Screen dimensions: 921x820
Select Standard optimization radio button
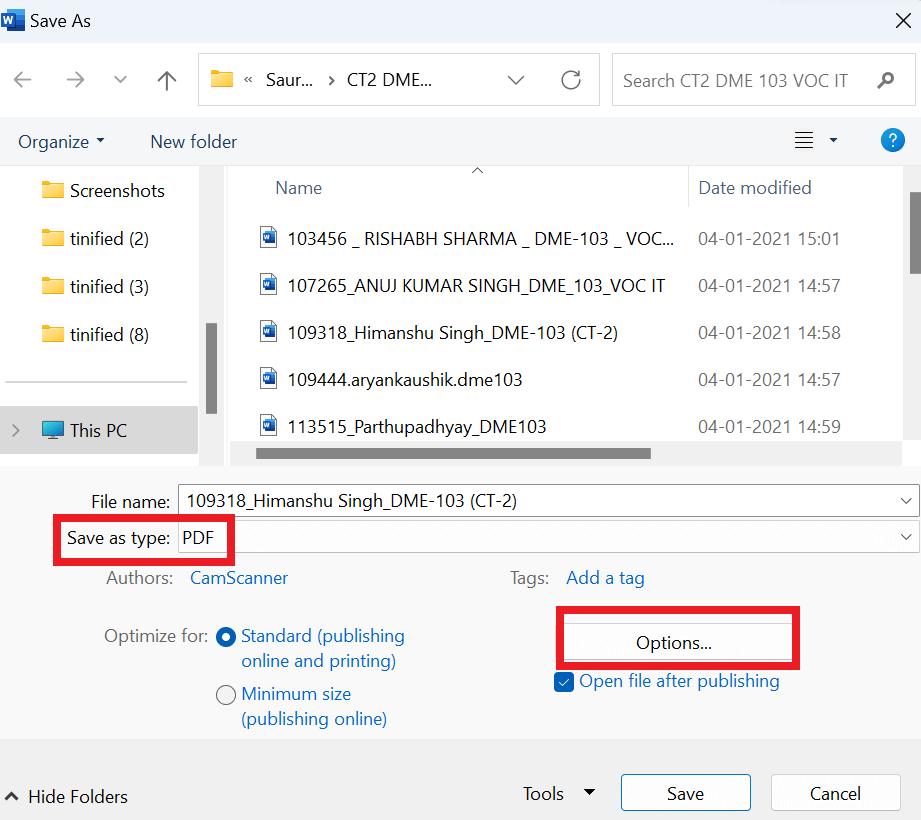coord(226,637)
